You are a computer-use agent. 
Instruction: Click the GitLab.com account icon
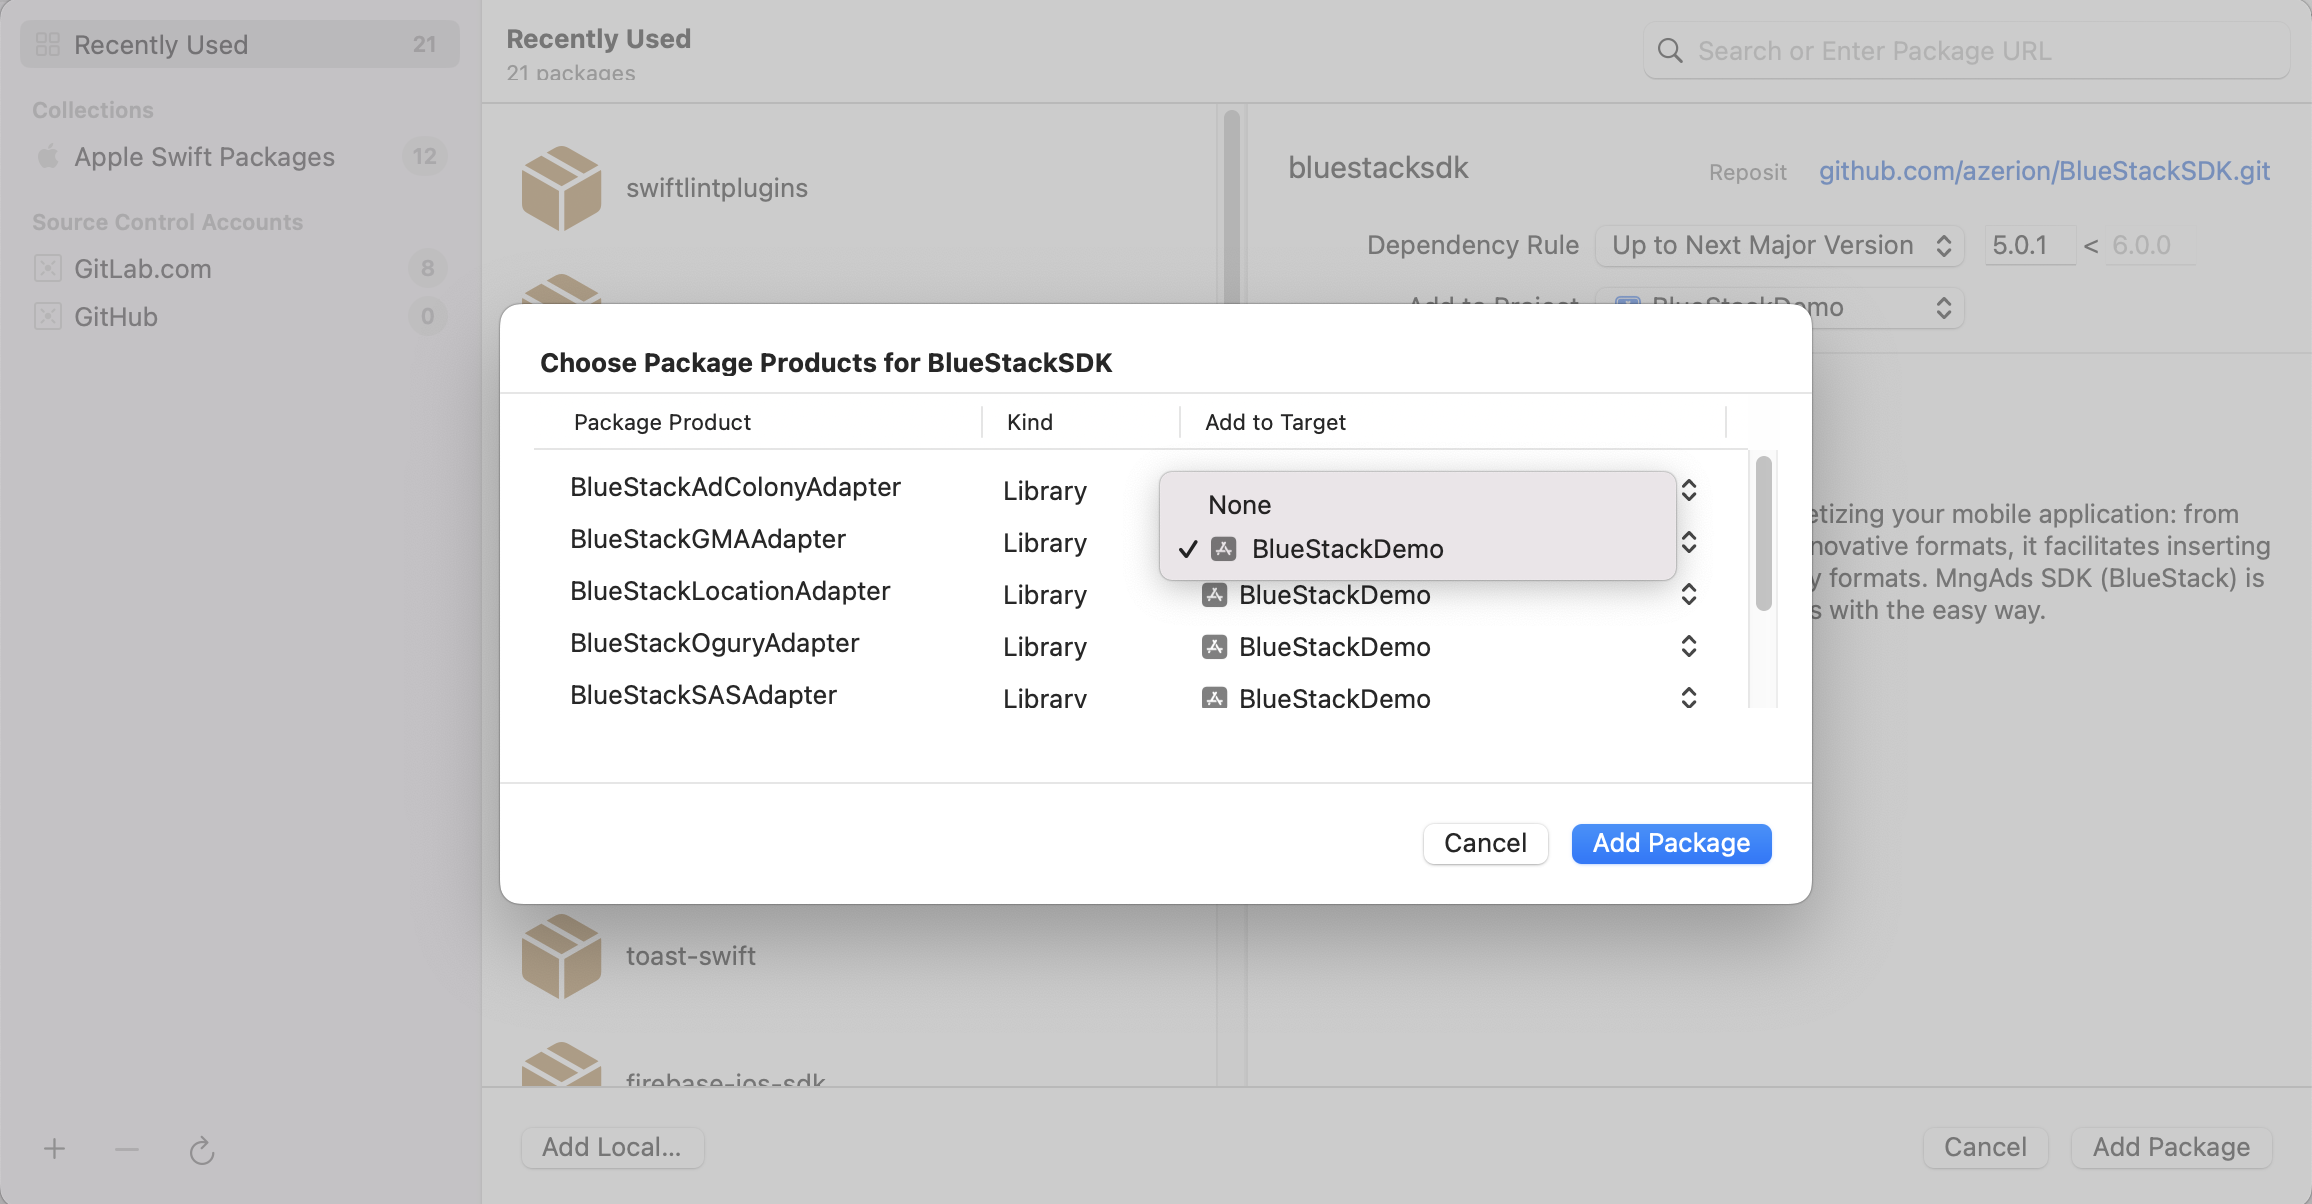coord(48,268)
